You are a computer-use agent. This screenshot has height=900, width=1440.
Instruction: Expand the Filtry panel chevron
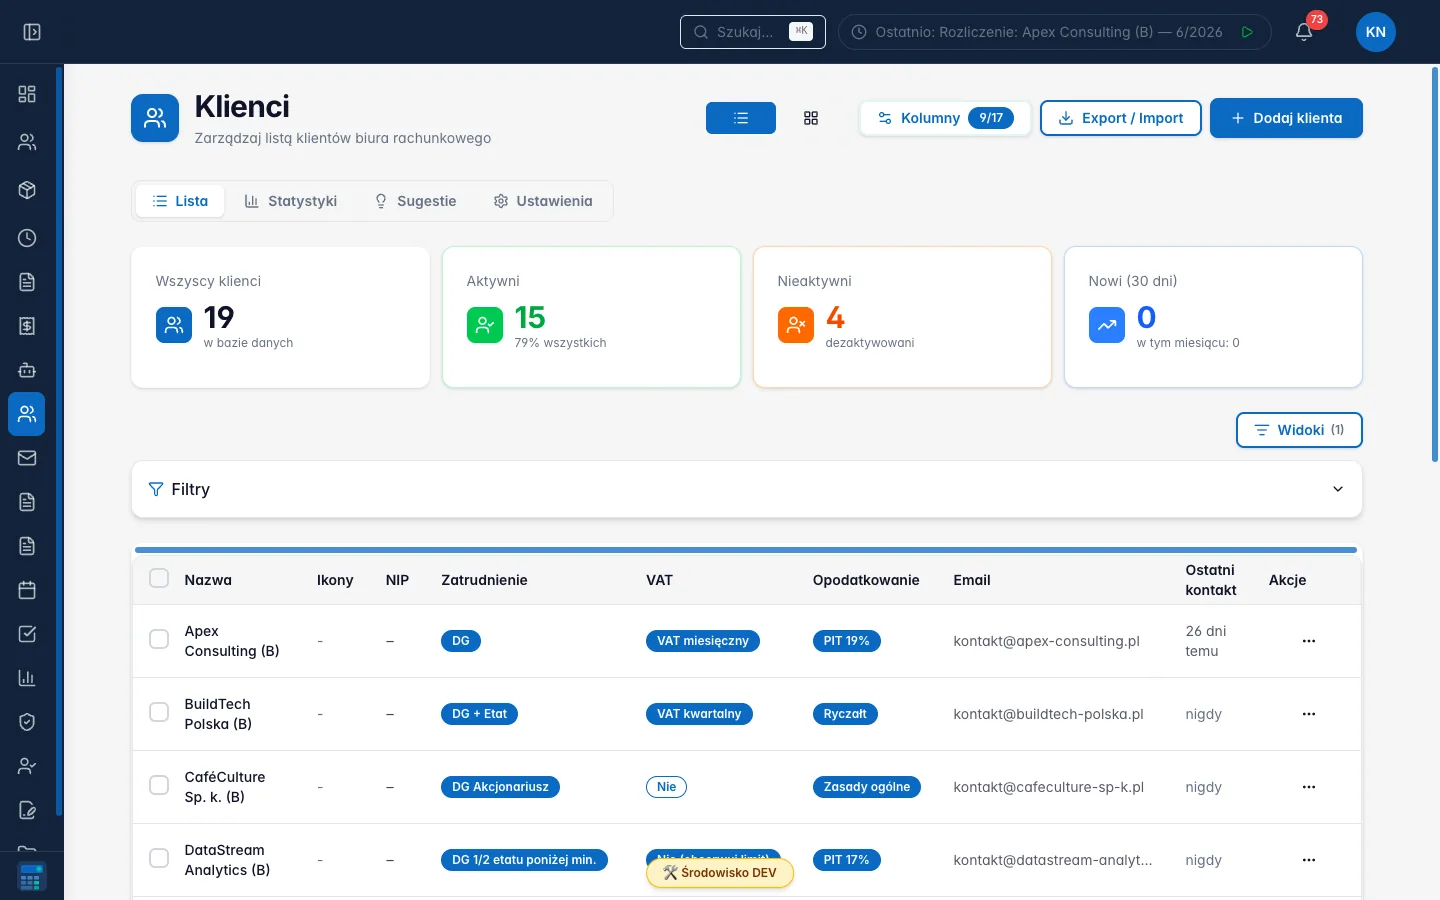click(1338, 489)
